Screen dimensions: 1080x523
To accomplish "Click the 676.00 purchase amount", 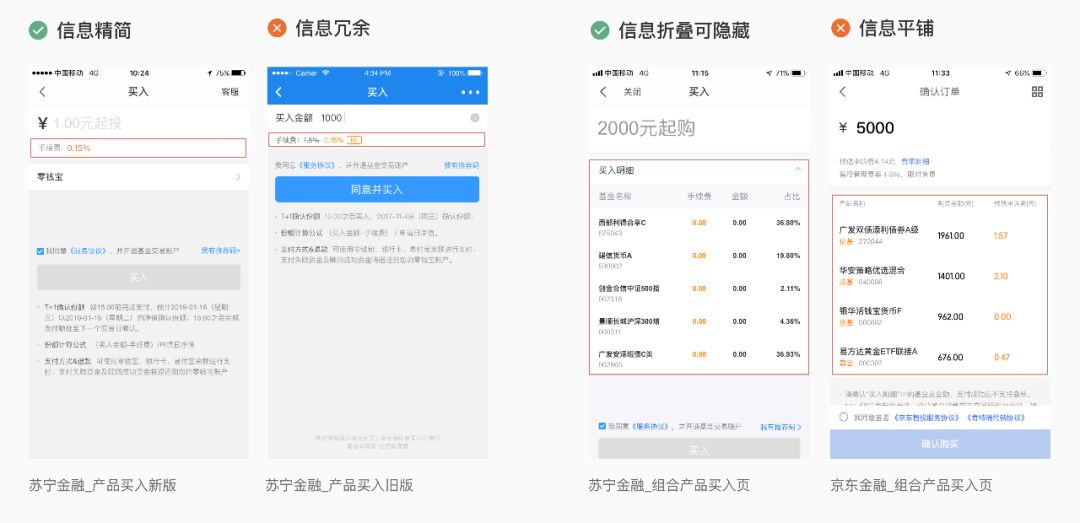I will (x=951, y=358).
